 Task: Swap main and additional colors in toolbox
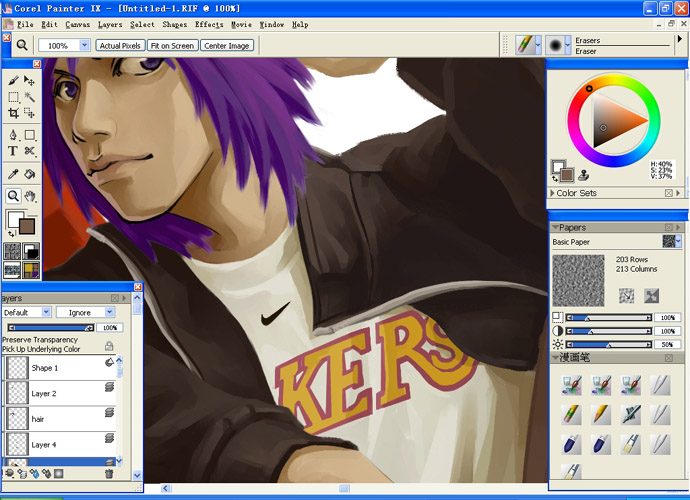tap(11, 234)
